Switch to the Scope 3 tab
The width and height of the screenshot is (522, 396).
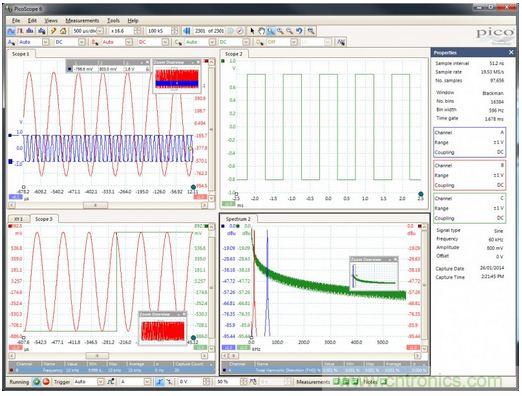(x=44, y=219)
